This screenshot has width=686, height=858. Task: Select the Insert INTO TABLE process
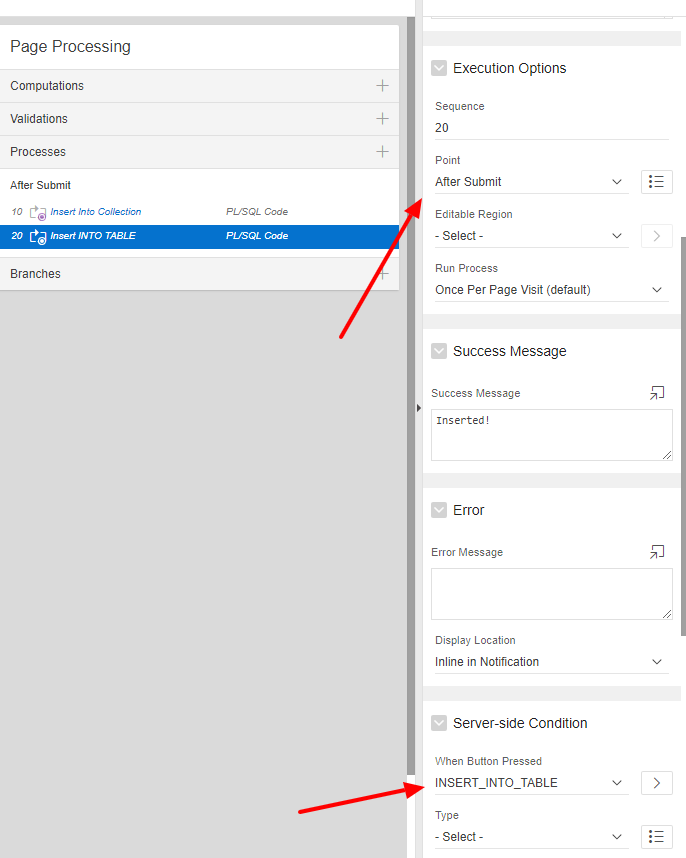click(93, 236)
